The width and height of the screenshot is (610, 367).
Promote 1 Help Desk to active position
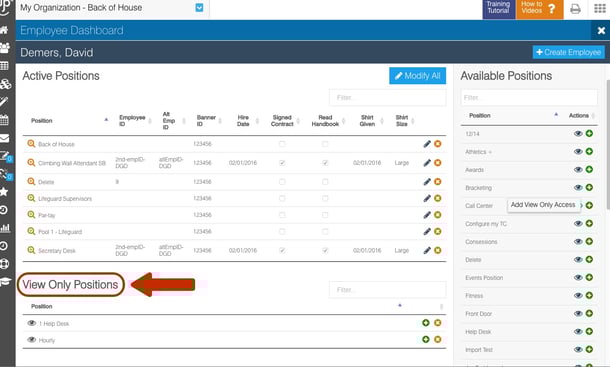click(426, 323)
